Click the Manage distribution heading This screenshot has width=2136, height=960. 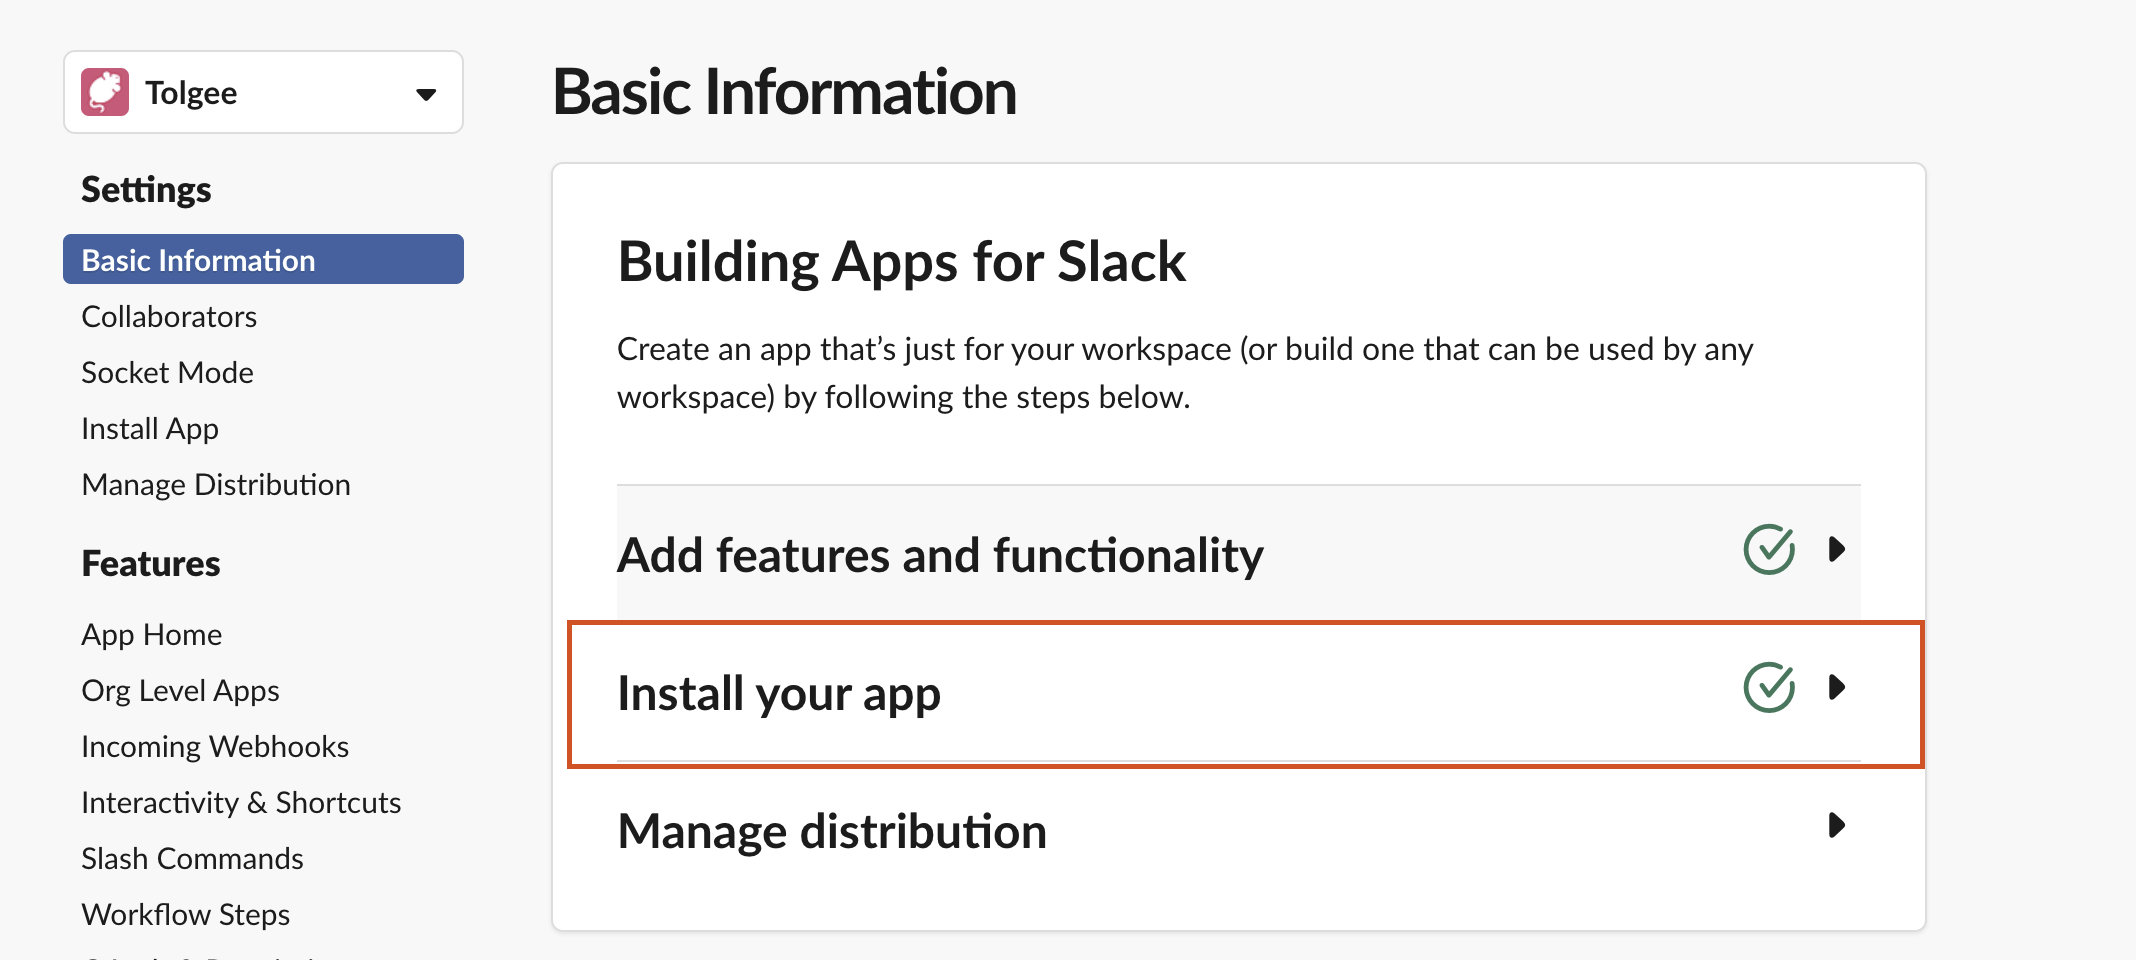(x=832, y=831)
